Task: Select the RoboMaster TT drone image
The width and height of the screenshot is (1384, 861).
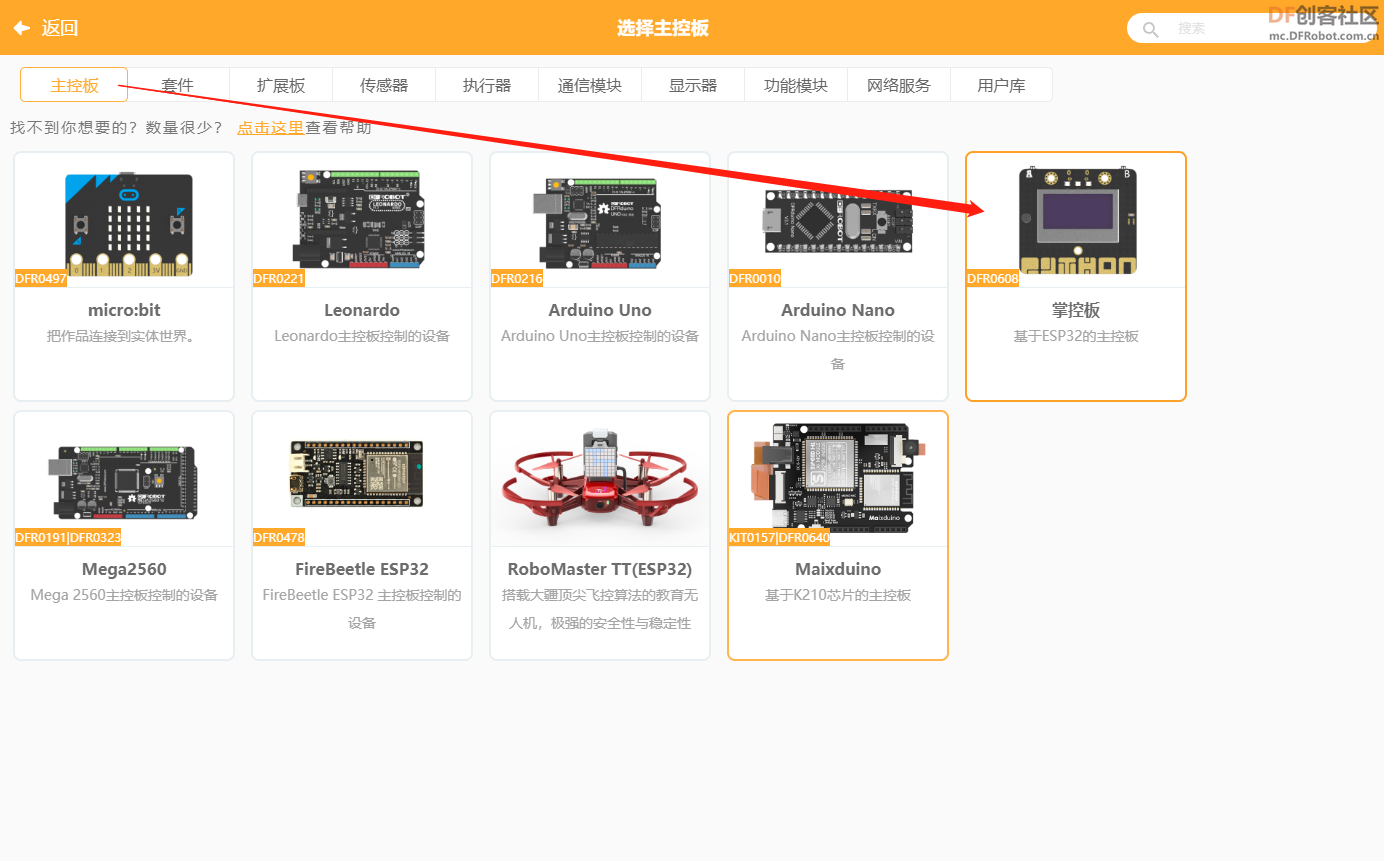Action: (600, 479)
